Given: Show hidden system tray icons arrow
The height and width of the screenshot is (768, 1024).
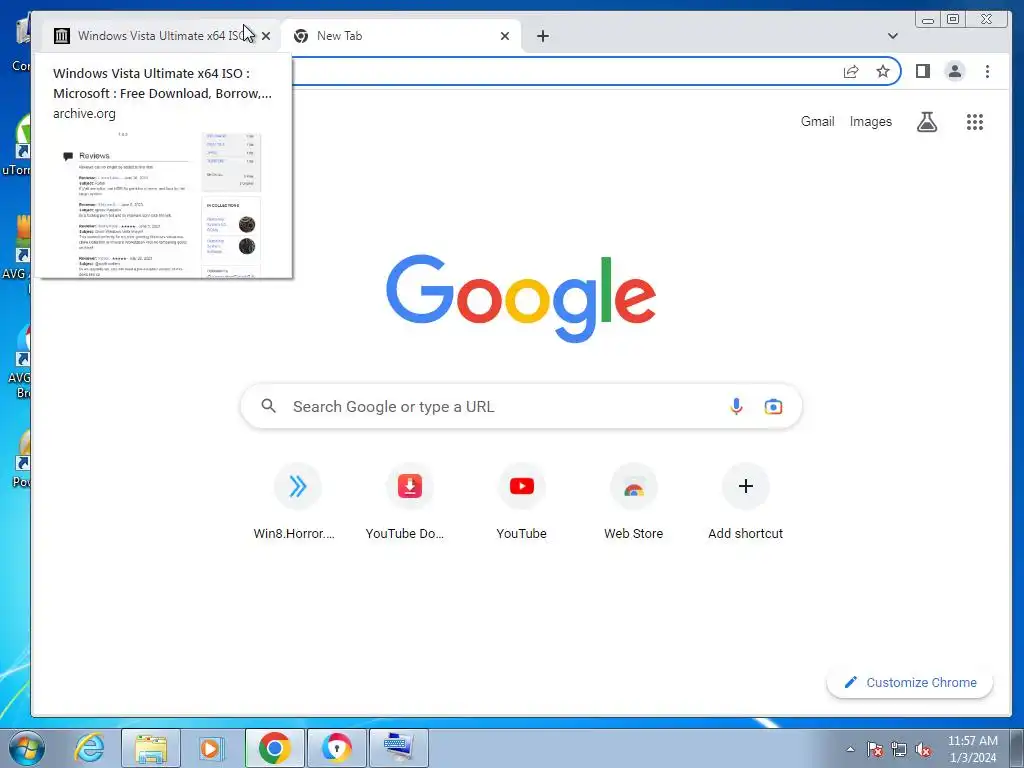Looking at the screenshot, I should click(x=850, y=749).
